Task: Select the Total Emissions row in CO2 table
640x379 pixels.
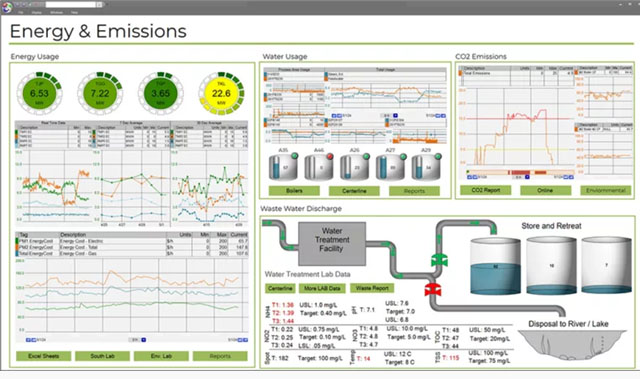Action: click(x=517, y=73)
